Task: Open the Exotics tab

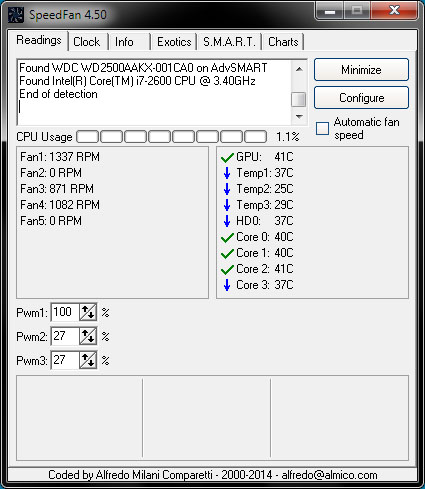Action: [174, 42]
